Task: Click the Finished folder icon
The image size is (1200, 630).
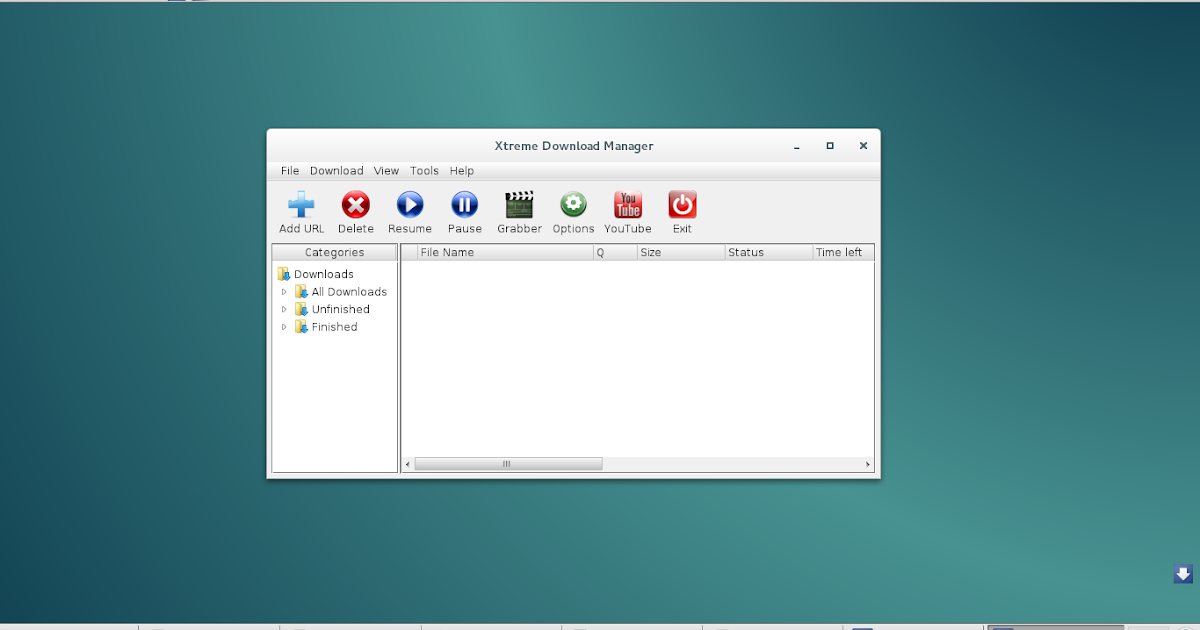Action: [x=301, y=327]
